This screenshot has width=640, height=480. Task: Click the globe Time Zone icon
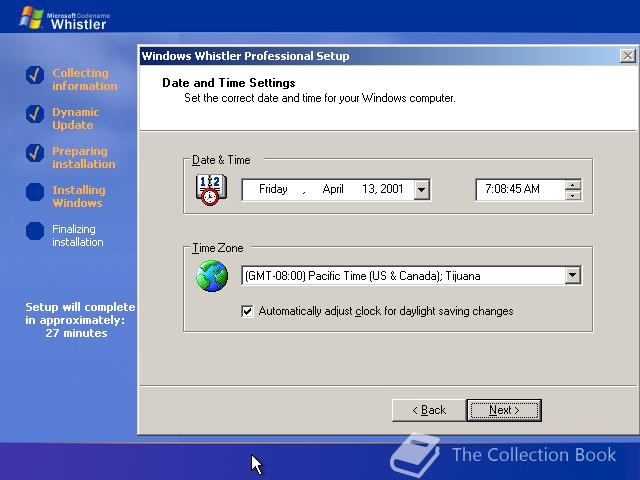[212, 276]
